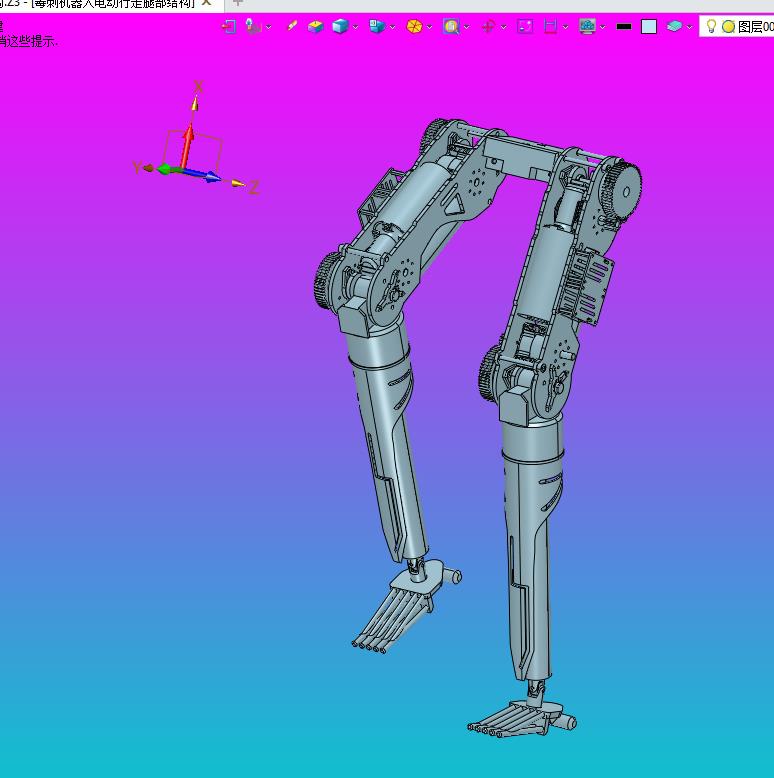
Task: Open the zoom tool dropdown arrow
Action: [x=466, y=27]
